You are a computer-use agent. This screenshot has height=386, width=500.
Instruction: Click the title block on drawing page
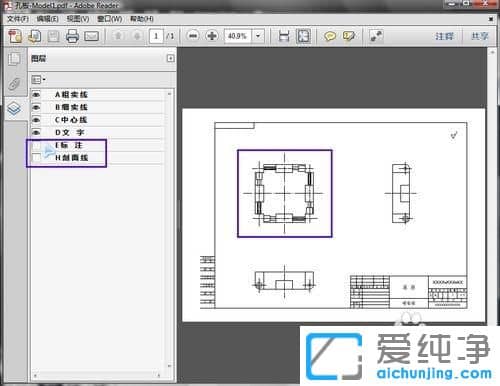tap(409, 292)
